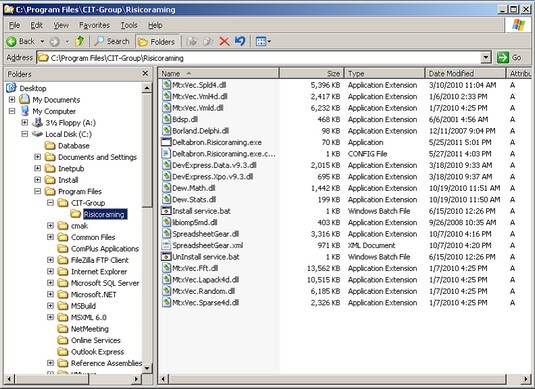Open the Views dropdown button
This screenshot has height=389, width=535.
pyautogui.click(x=263, y=42)
